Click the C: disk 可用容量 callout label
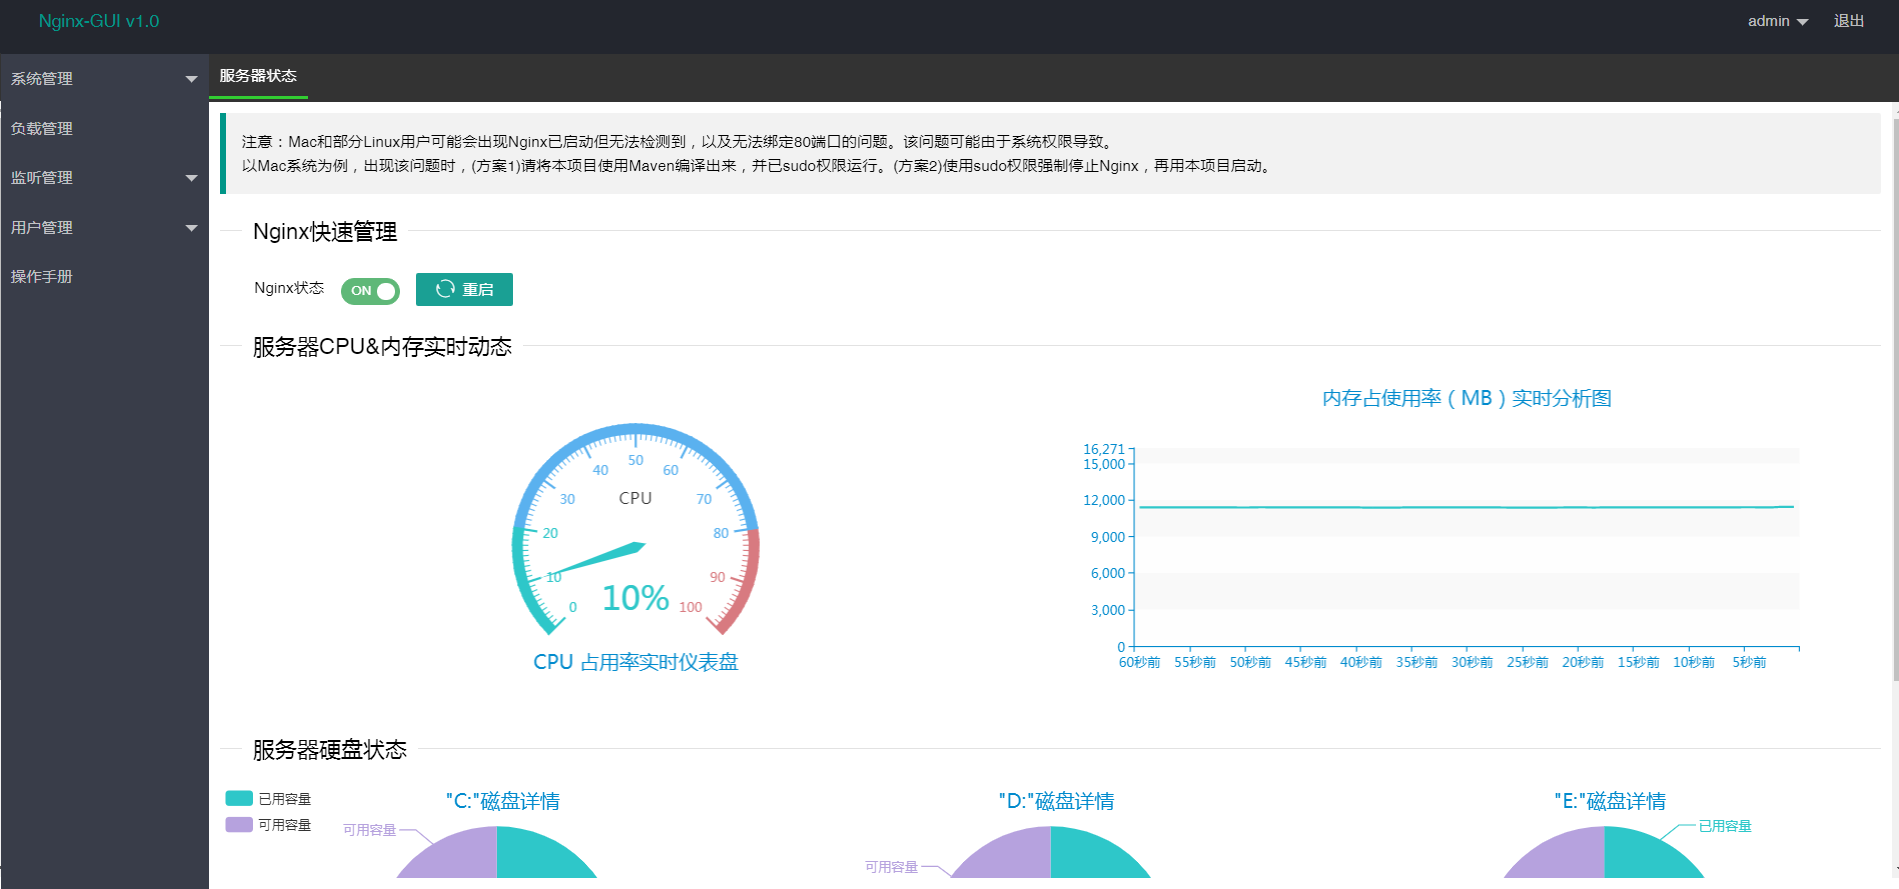 point(370,830)
